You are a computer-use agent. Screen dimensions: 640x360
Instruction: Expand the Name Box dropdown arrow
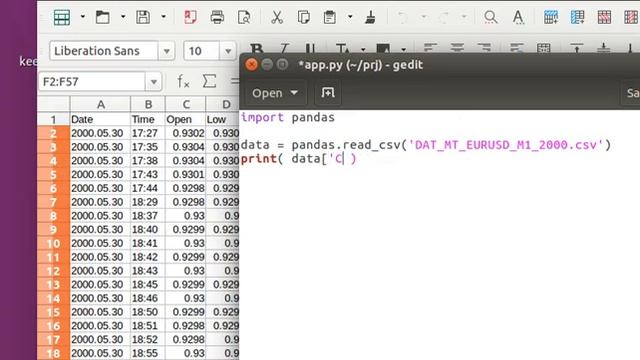[x=153, y=82]
